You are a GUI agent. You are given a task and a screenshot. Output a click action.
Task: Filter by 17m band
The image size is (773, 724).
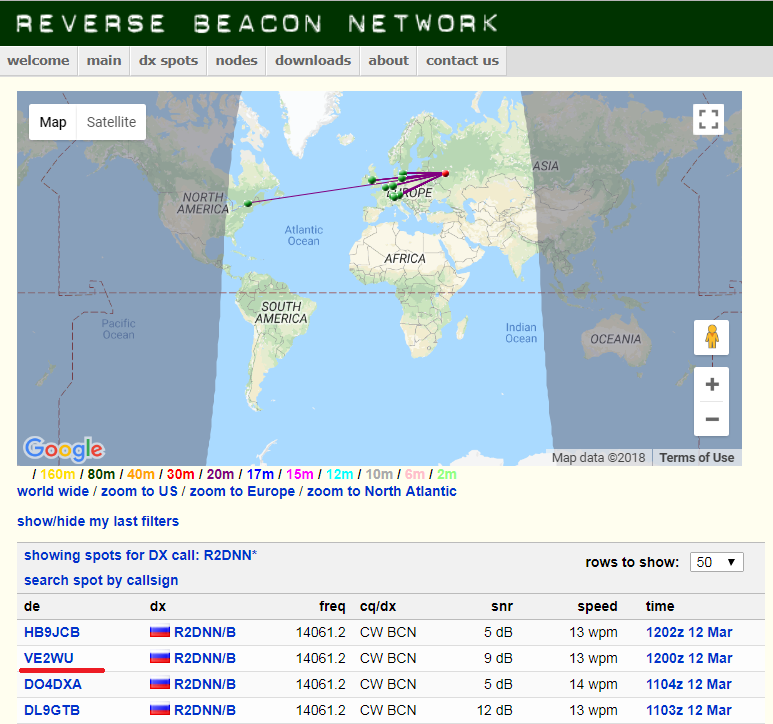[260, 474]
